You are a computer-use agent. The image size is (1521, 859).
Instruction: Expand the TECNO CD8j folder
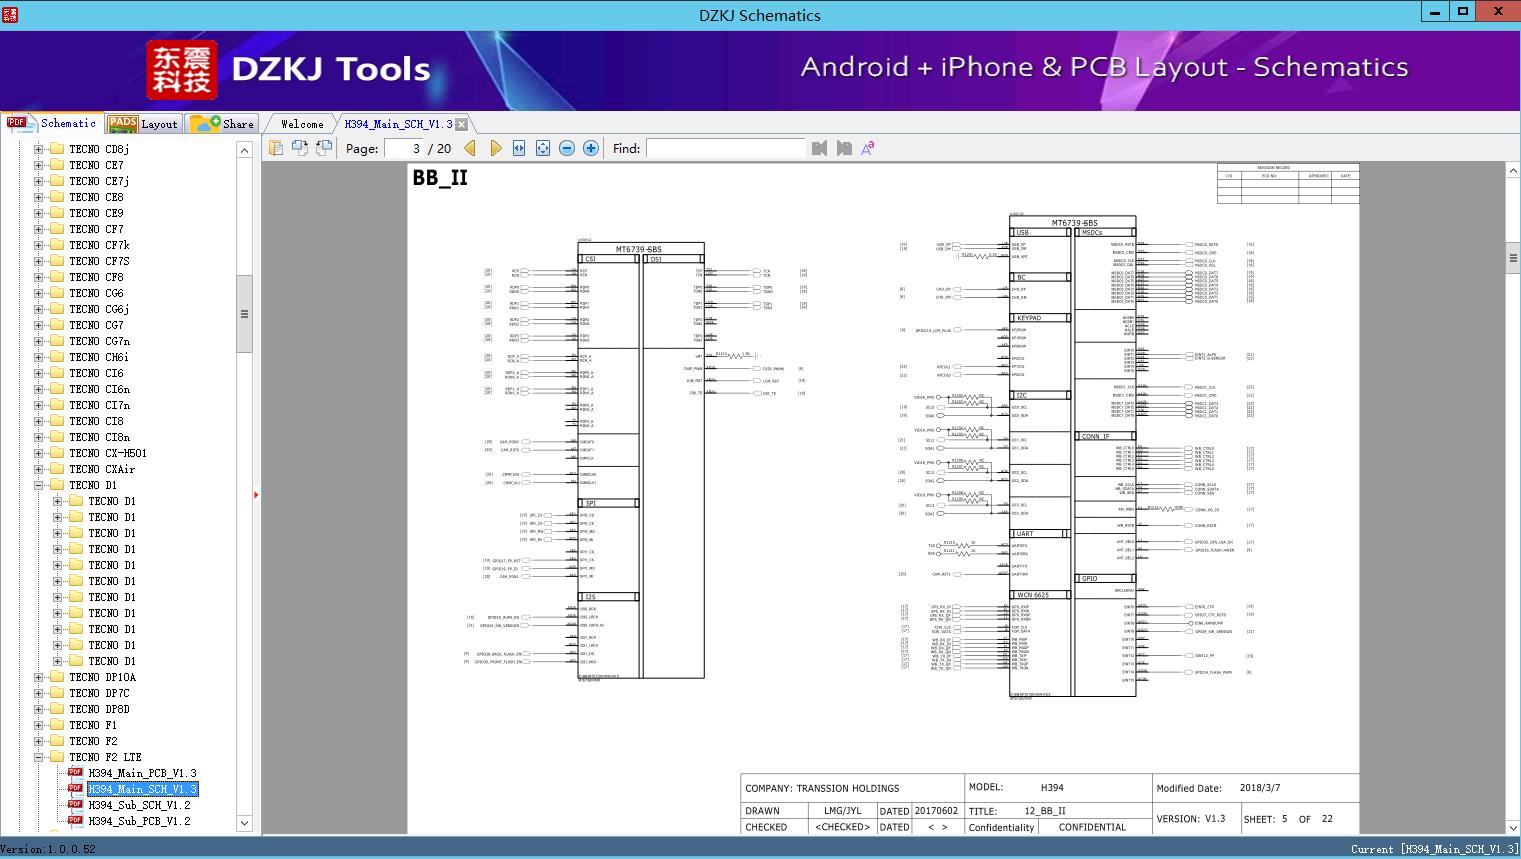point(38,149)
